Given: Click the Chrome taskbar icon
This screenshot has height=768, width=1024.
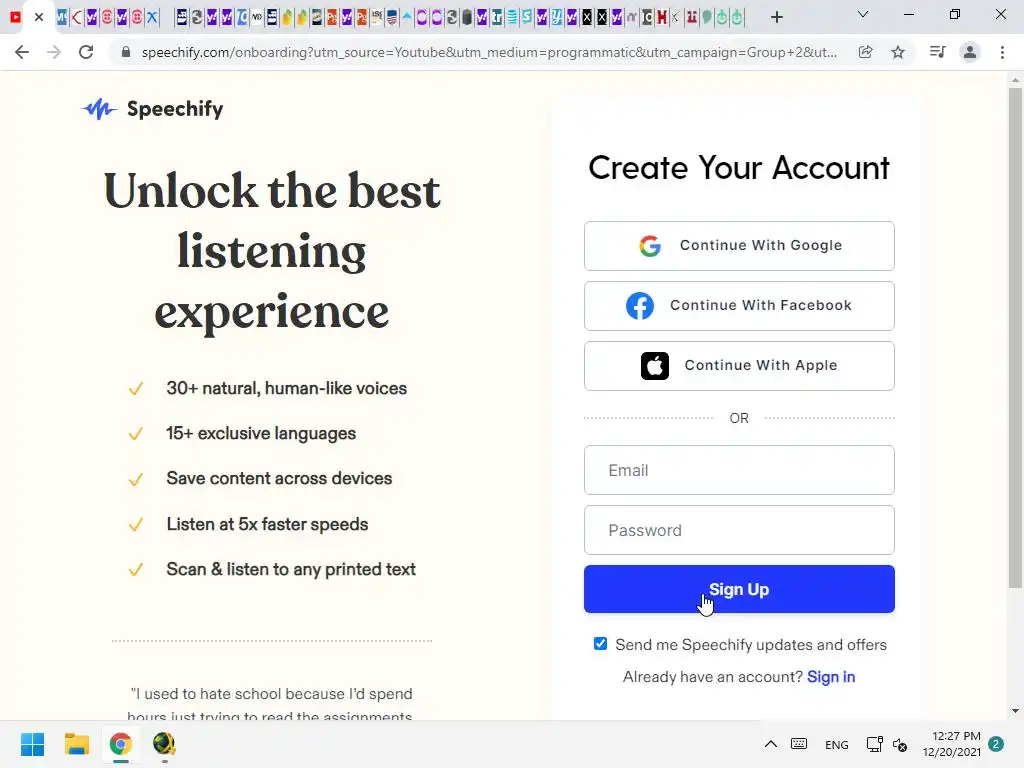Looking at the screenshot, I should 121,744.
